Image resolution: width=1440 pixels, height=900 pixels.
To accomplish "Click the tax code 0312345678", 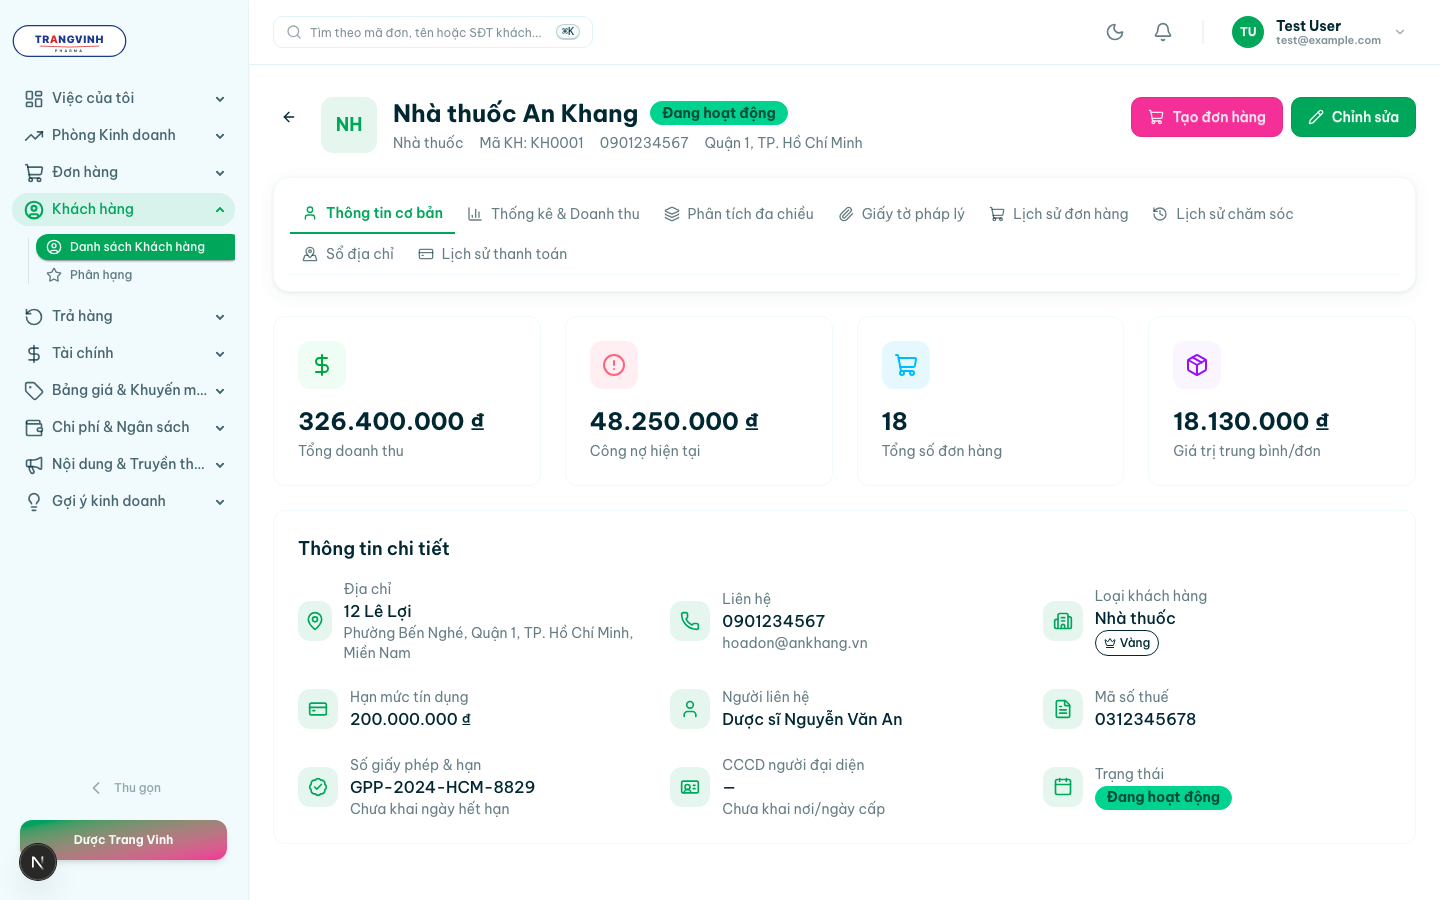I will coord(1145,719).
